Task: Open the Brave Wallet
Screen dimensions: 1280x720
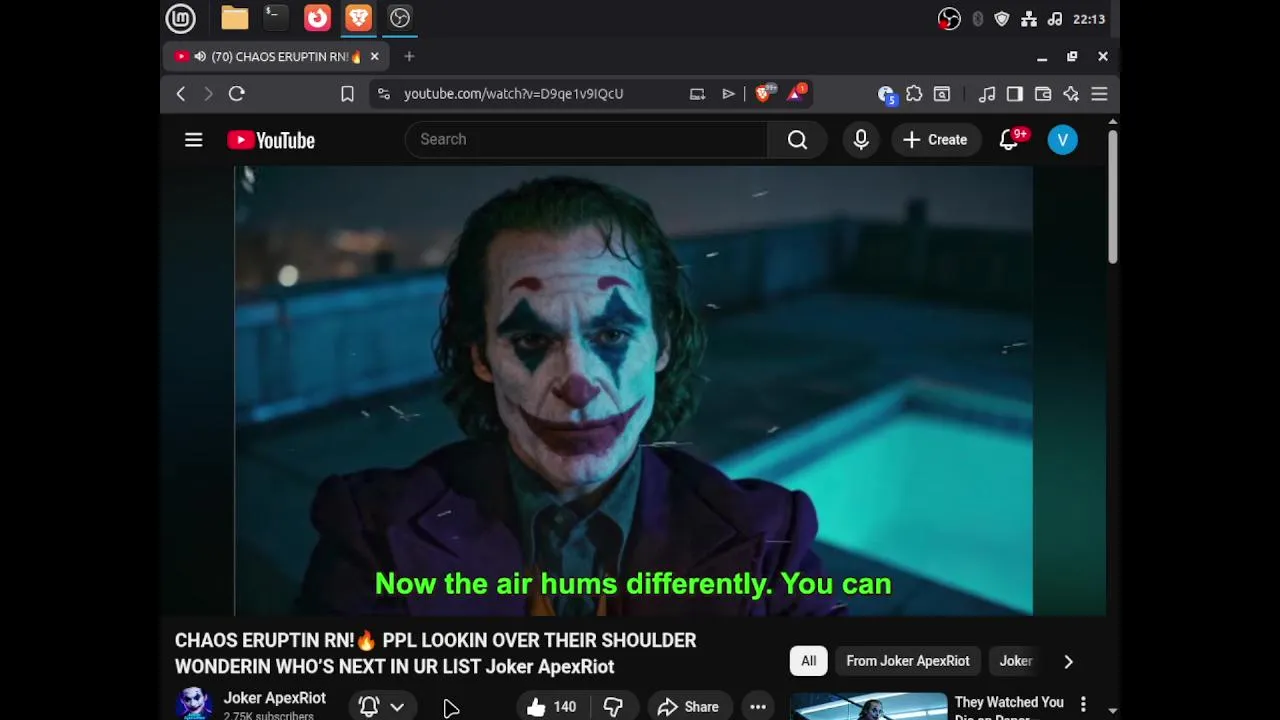Action: (x=1043, y=94)
